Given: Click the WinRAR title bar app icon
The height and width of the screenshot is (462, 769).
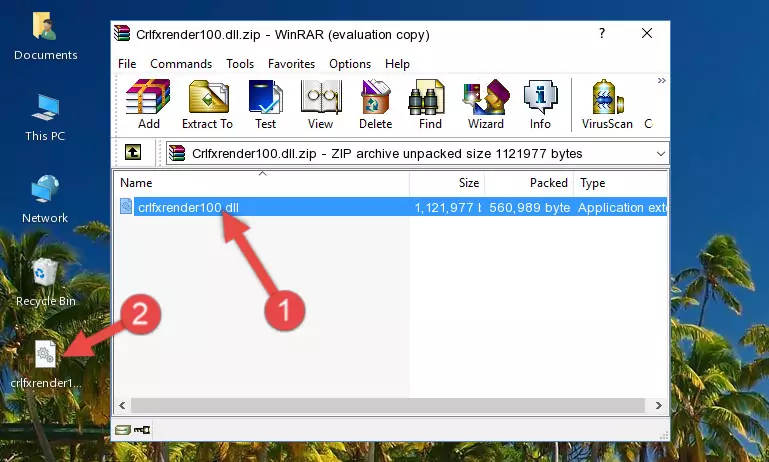Looking at the screenshot, I should click(x=122, y=33).
